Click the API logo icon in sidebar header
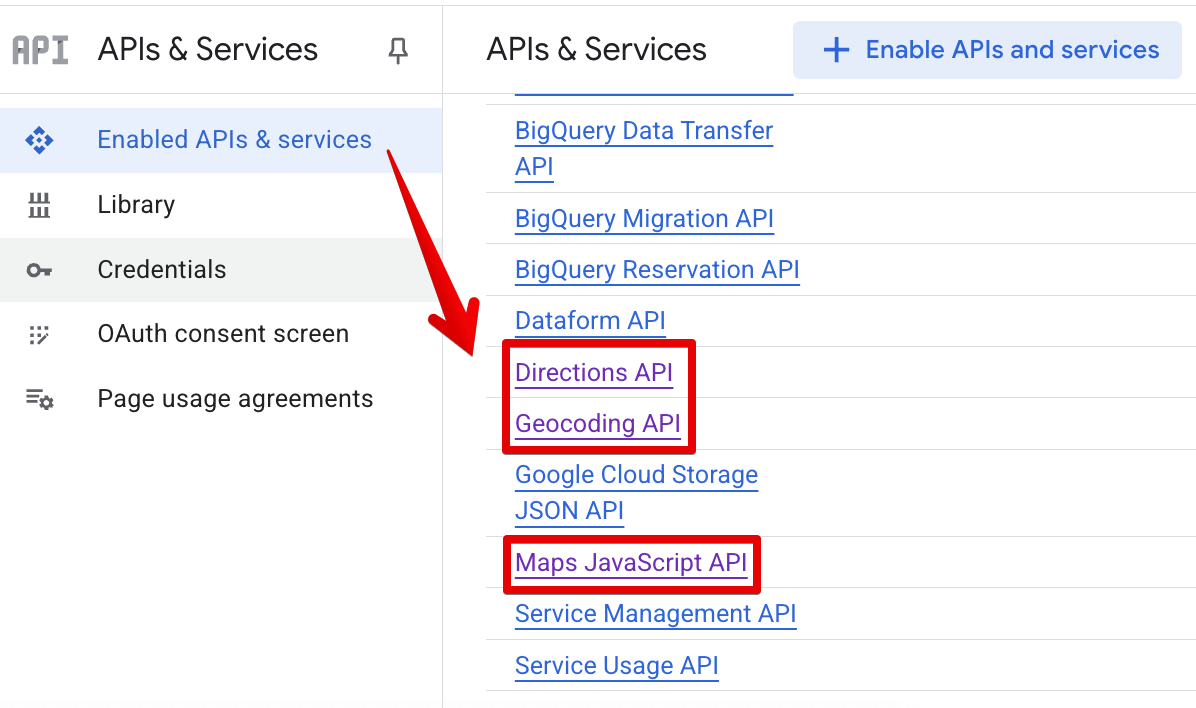 click(40, 50)
